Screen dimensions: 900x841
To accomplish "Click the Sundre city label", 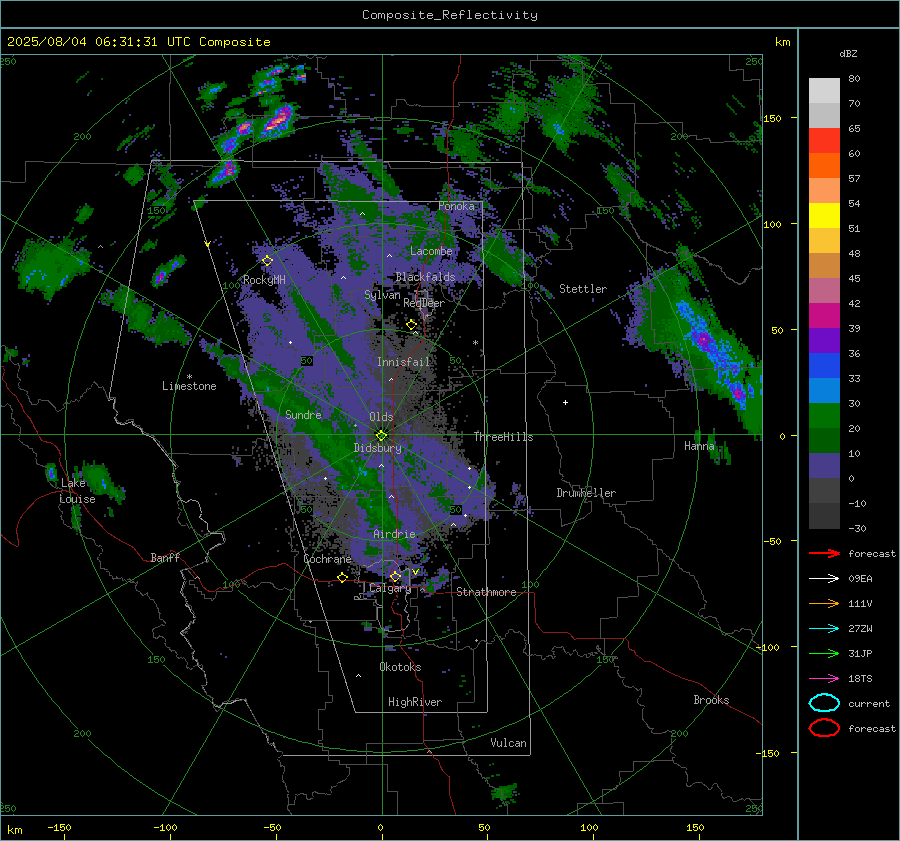I will pos(303,414).
